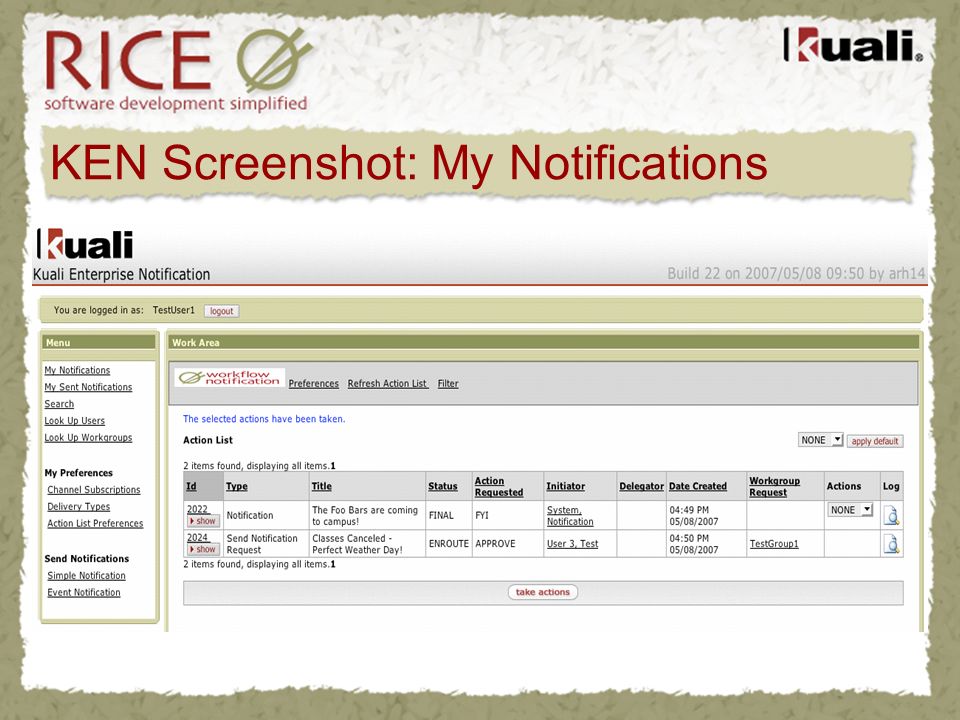The image size is (960, 720).
Task: Open Channel Subscriptions preferences
Action: [94, 490]
